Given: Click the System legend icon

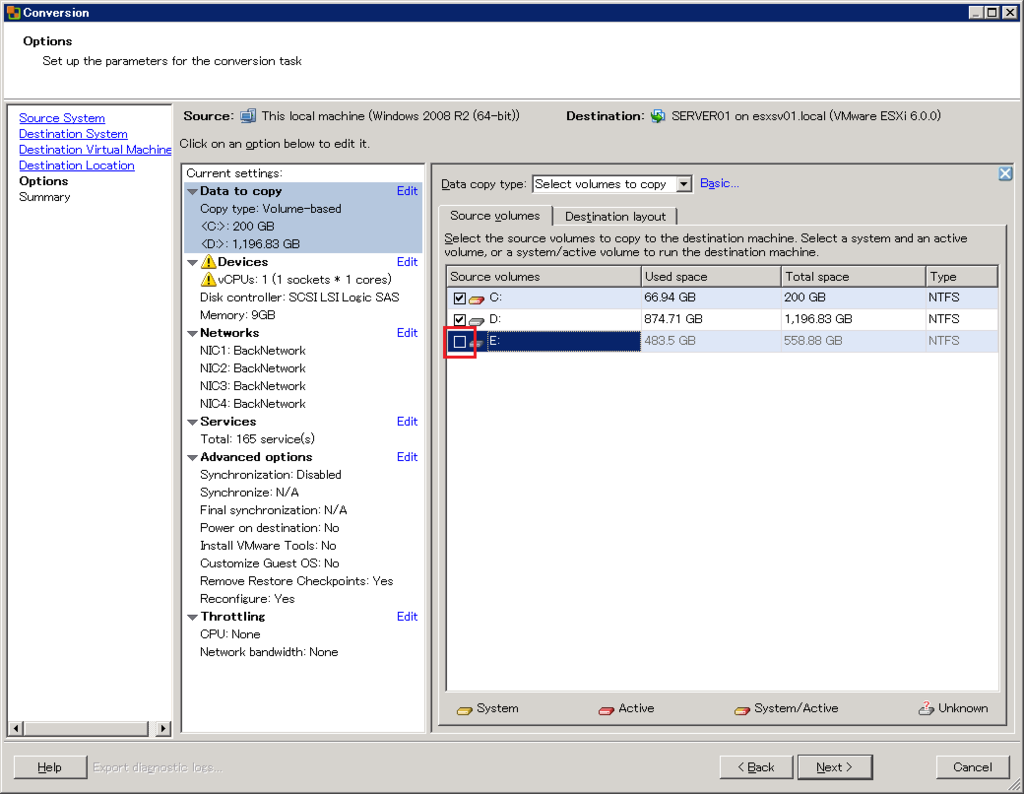Looking at the screenshot, I should click(x=464, y=710).
